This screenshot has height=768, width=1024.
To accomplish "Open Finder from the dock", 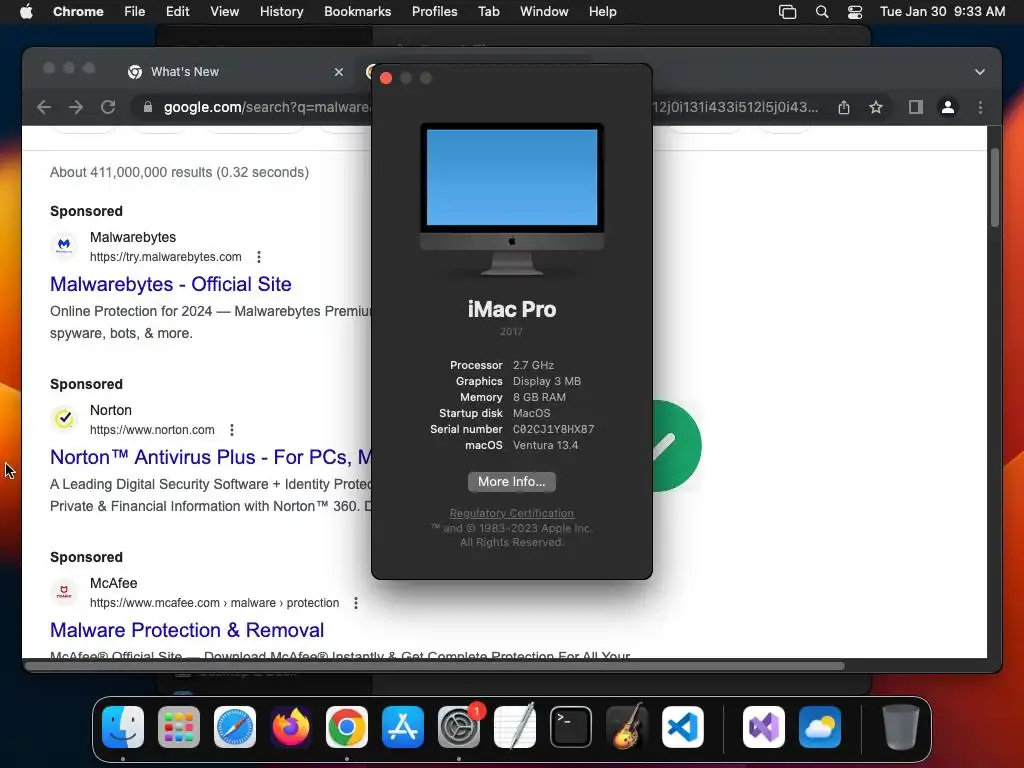I will coord(123,727).
